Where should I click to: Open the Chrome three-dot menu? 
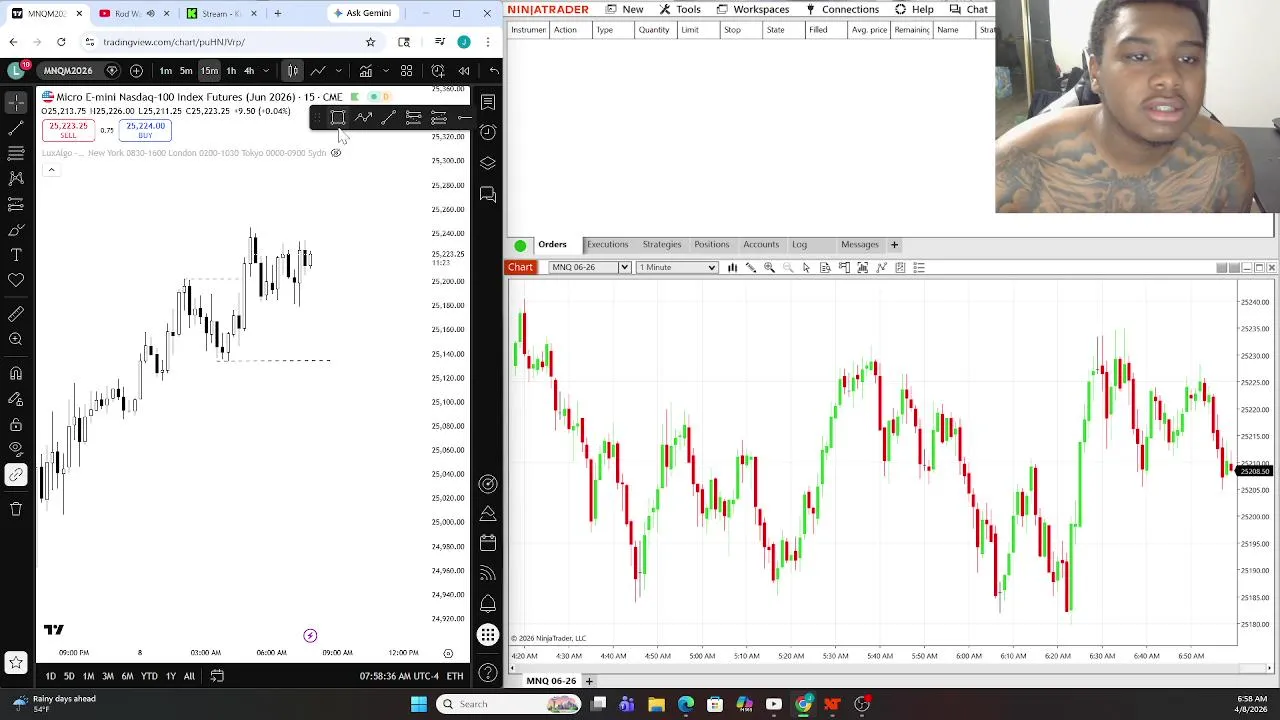click(x=487, y=42)
